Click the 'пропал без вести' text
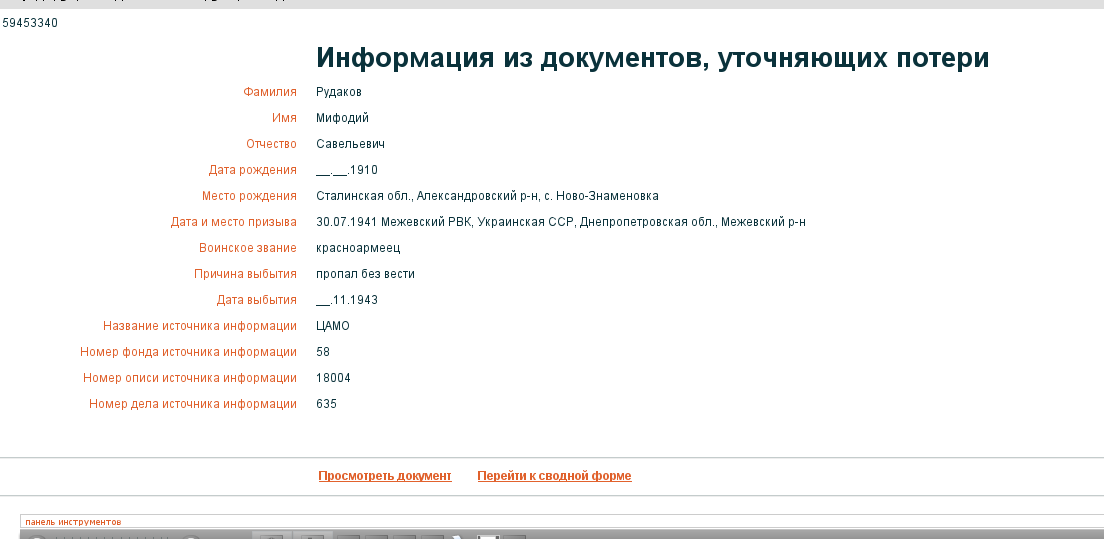 click(x=365, y=274)
